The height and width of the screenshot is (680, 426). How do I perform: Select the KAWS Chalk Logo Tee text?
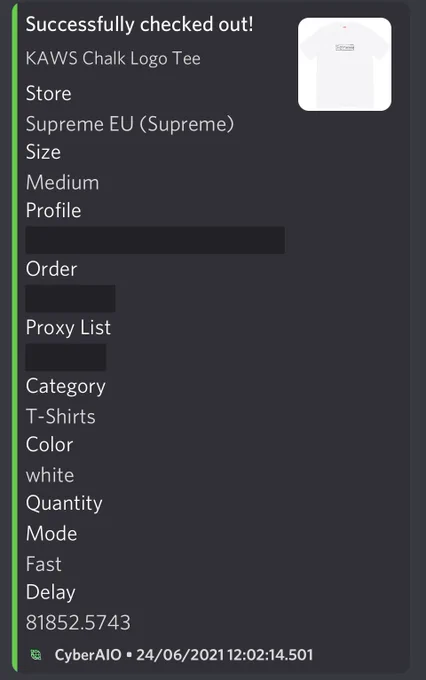click(x=113, y=58)
